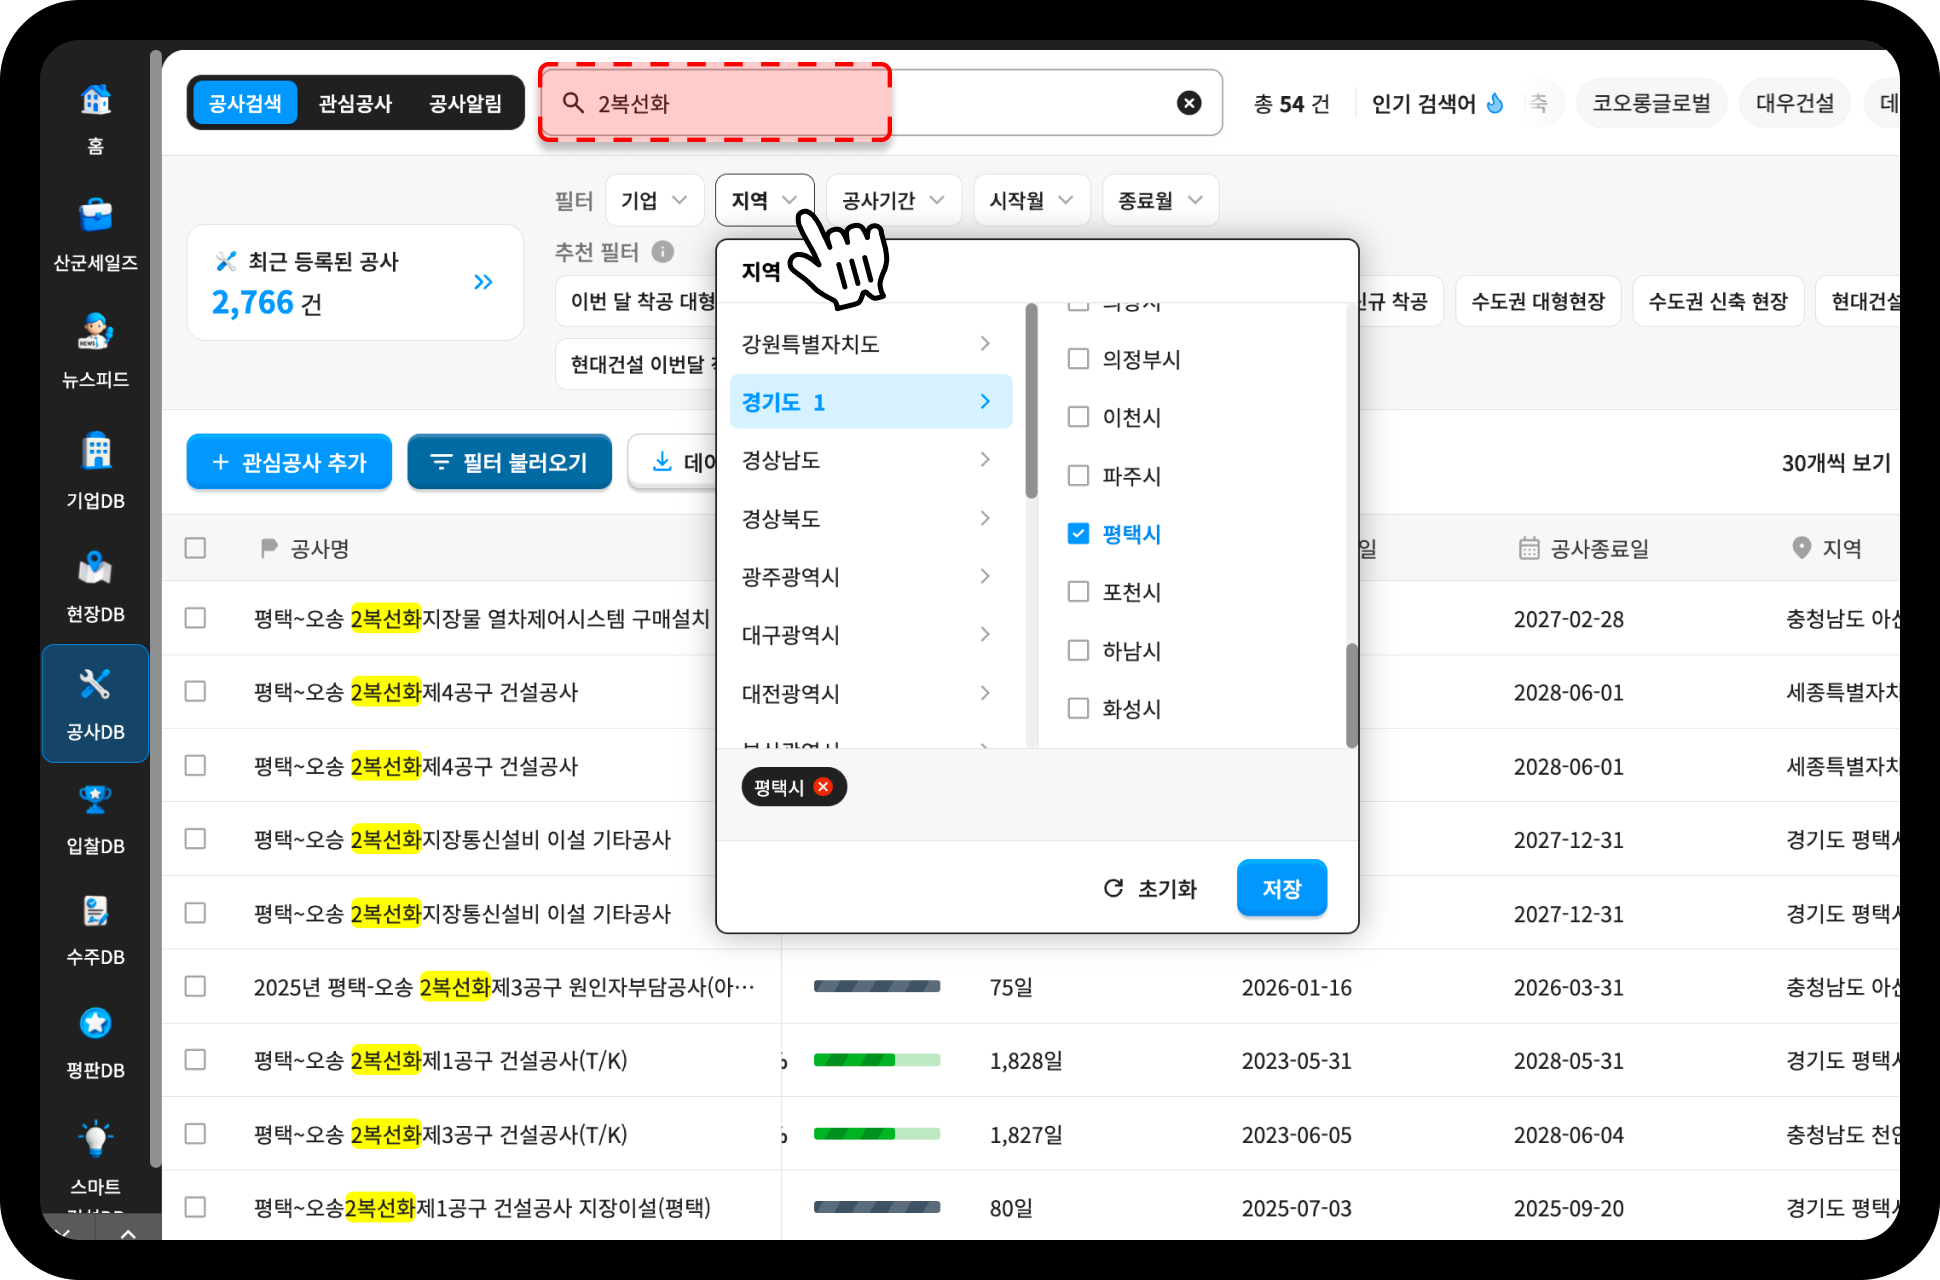
Task: Click the double-arrow on 최근 등록된 공사
Action: coord(483,282)
